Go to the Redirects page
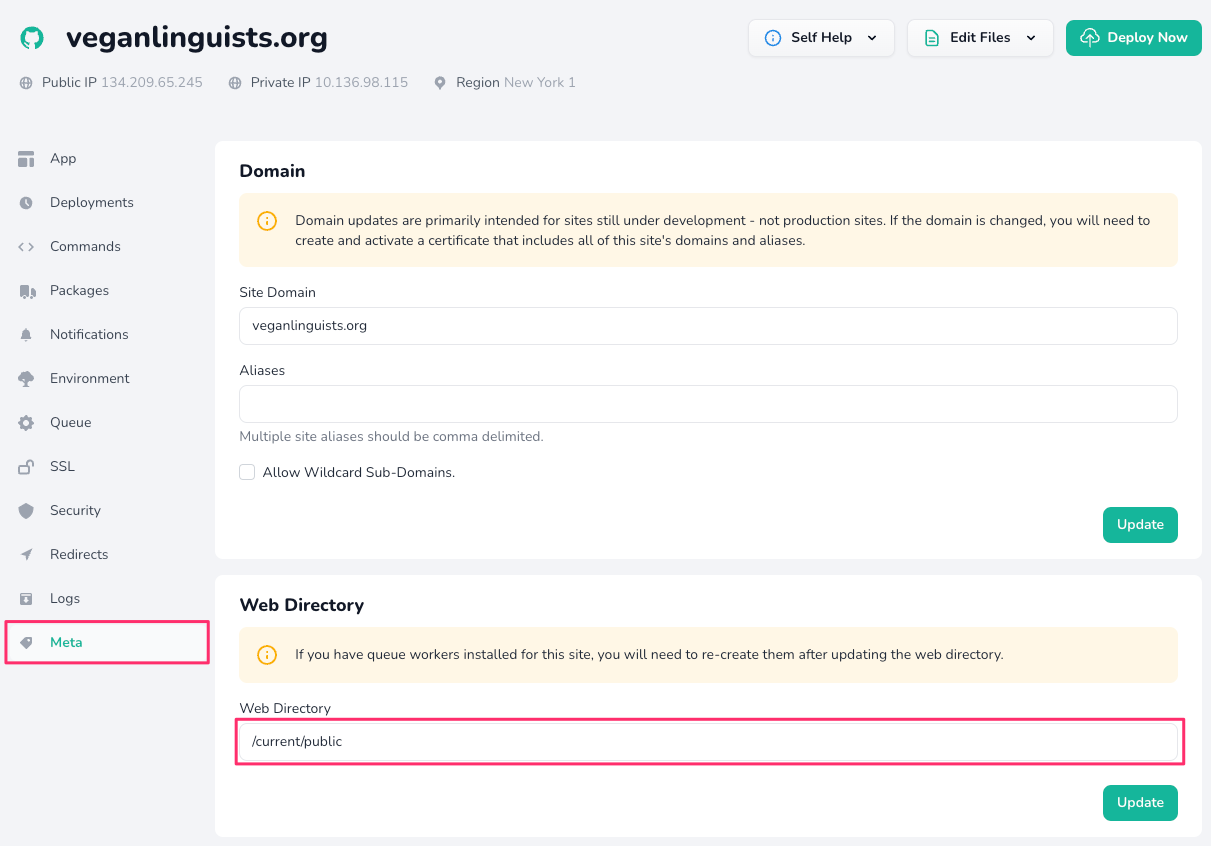 pos(78,555)
